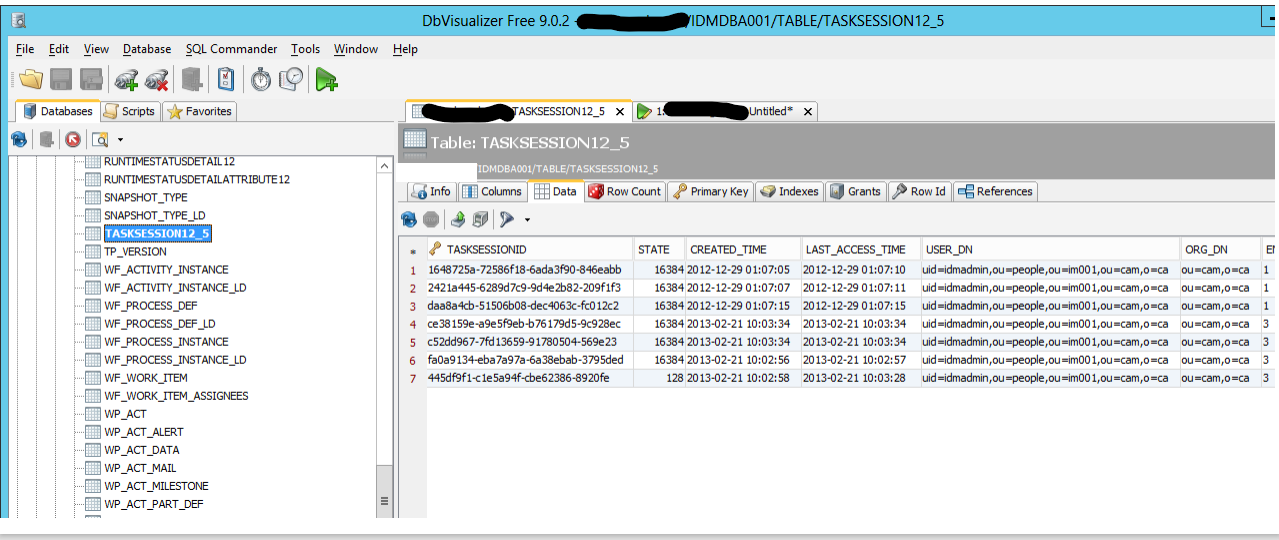Open the Row Id sub-tab

[x=919, y=191]
